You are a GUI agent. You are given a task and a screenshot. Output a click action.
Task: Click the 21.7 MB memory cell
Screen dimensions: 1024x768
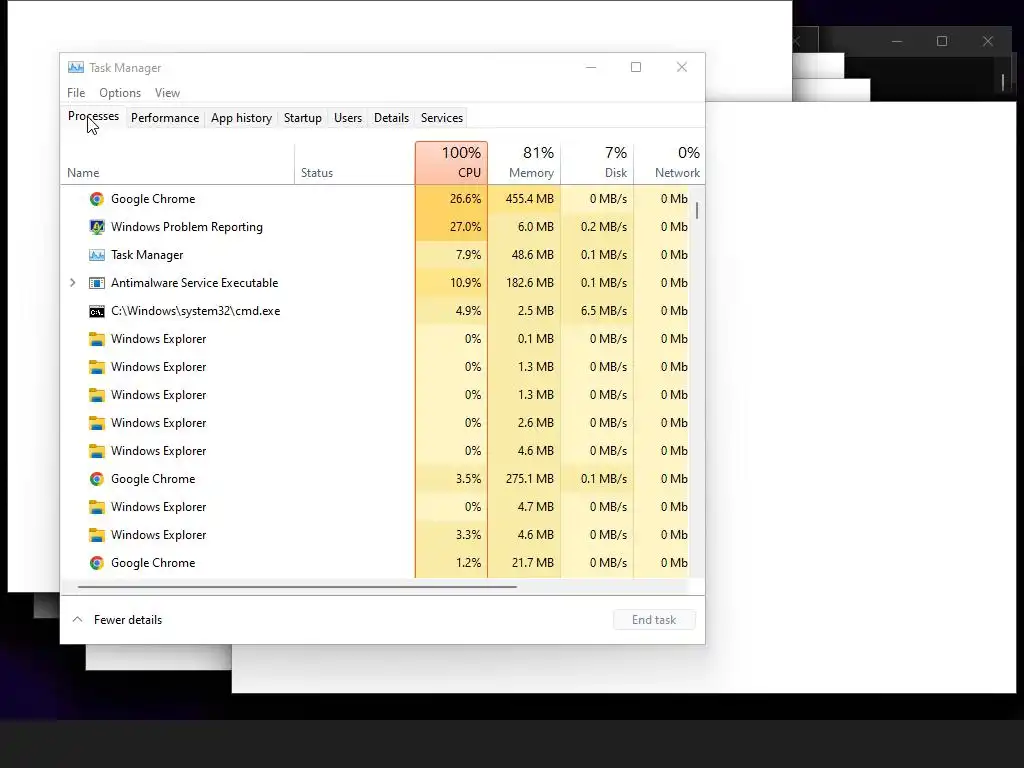point(524,563)
